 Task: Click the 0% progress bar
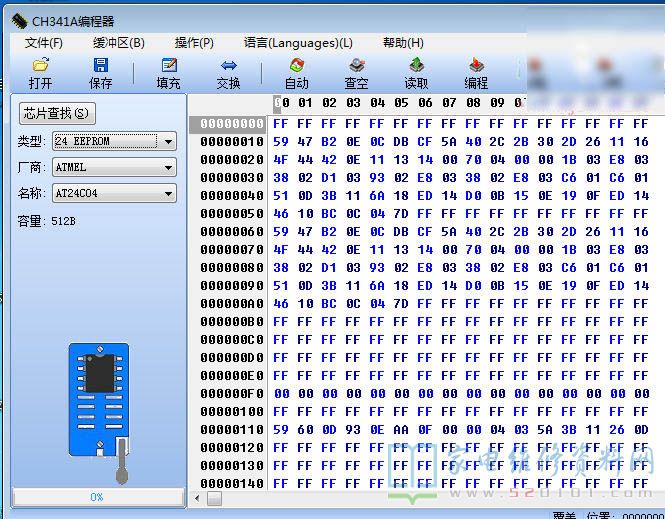97,497
